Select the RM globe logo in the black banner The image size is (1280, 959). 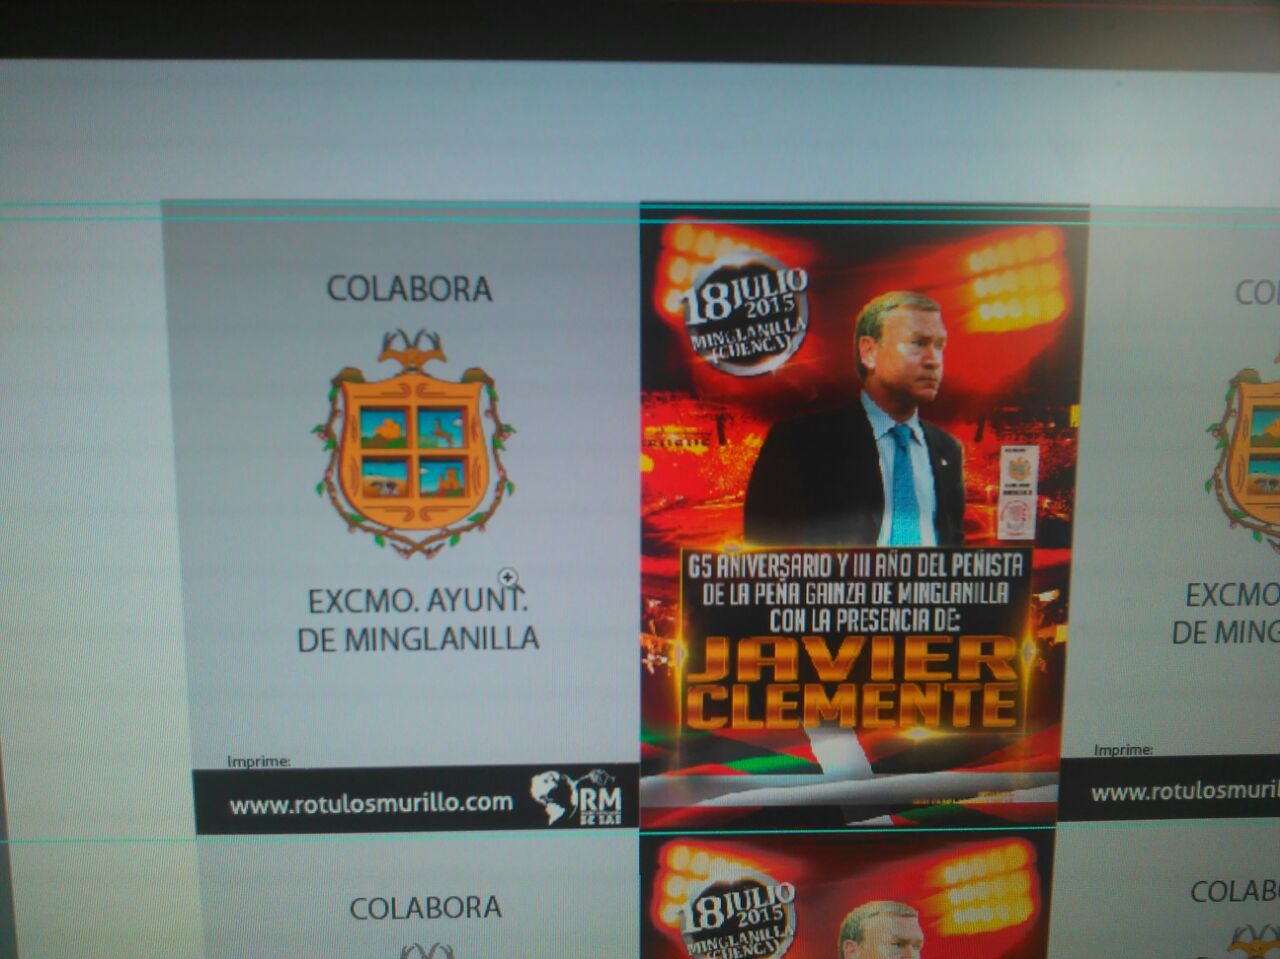tap(576, 797)
